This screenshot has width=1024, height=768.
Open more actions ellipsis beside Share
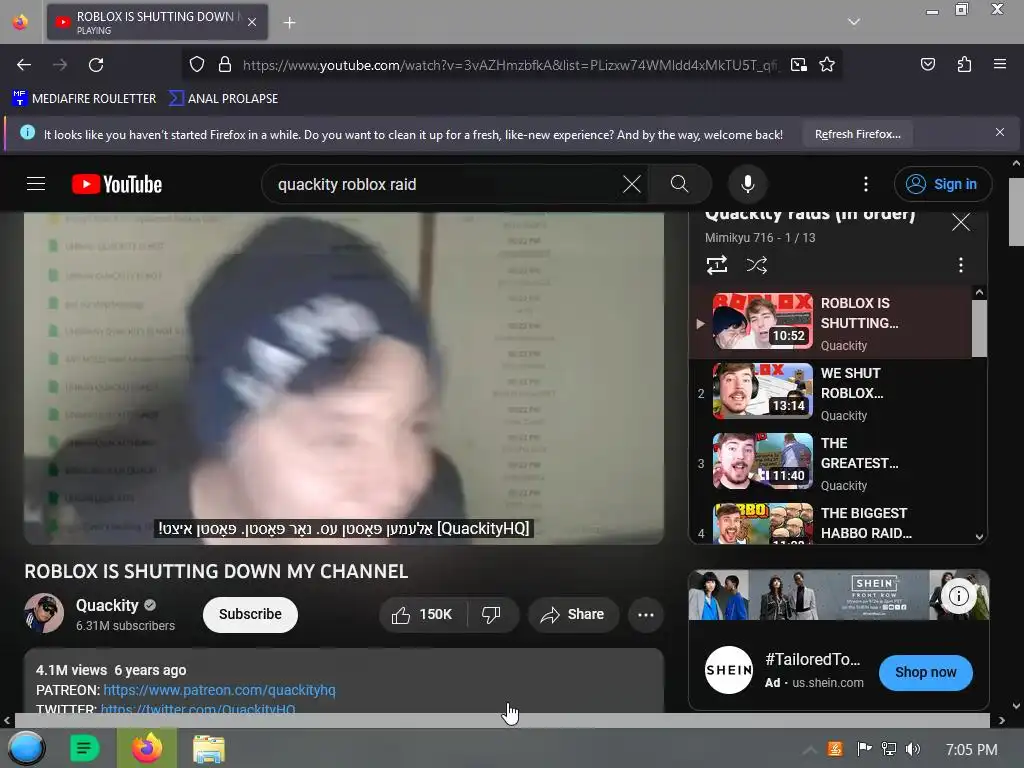646,615
